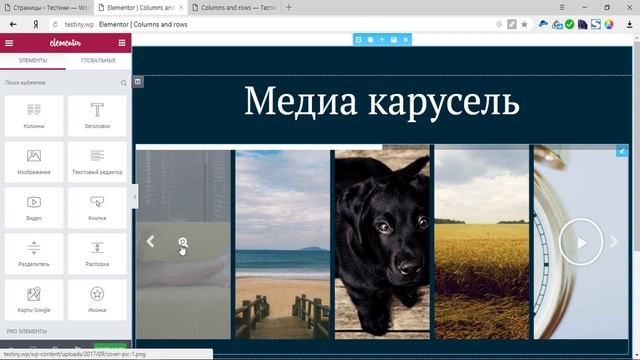Click the zoom icon on first slide
This screenshot has height=360, width=640.
click(183, 242)
